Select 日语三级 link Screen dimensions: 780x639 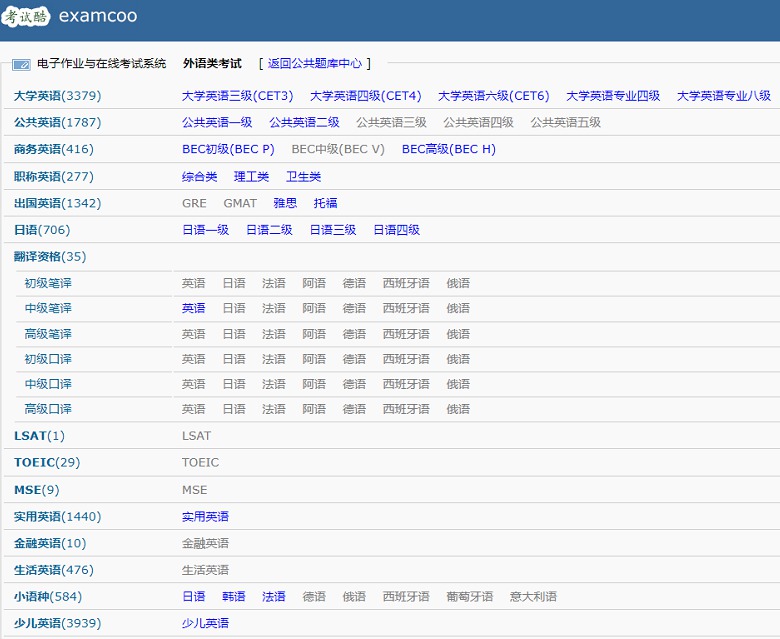coord(332,229)
